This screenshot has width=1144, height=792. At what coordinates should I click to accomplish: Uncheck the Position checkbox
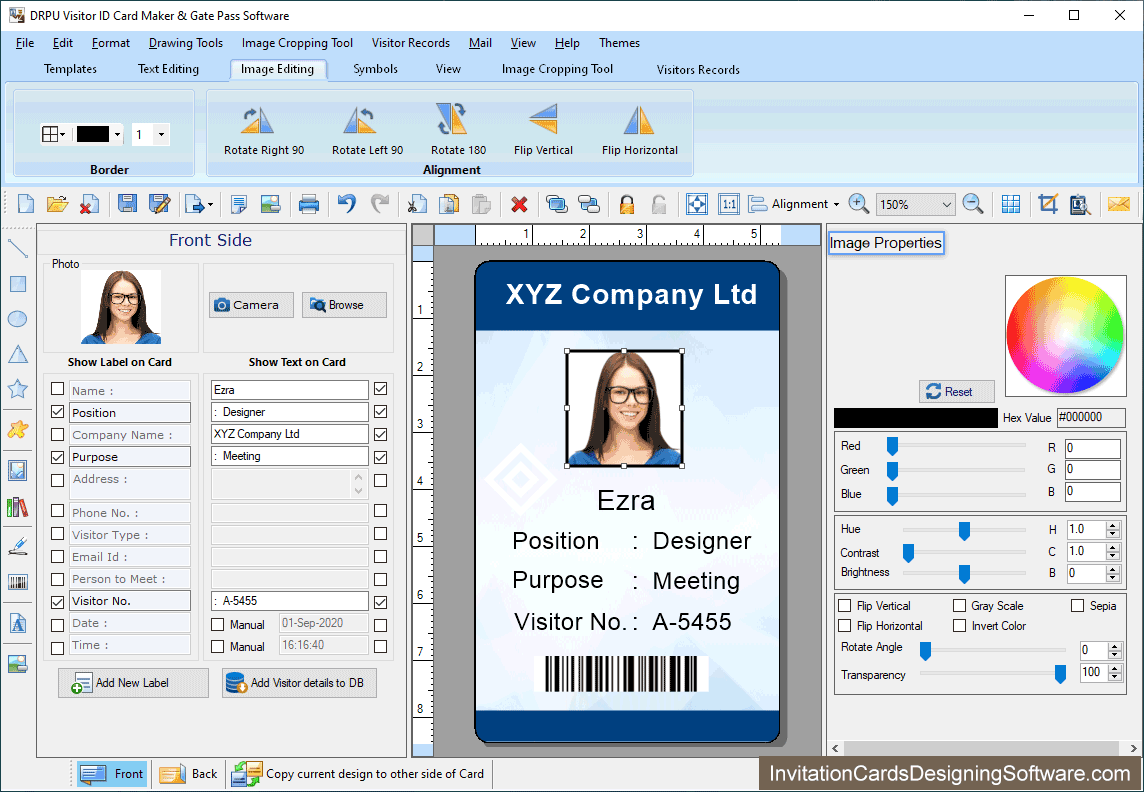tap(57, 412)
